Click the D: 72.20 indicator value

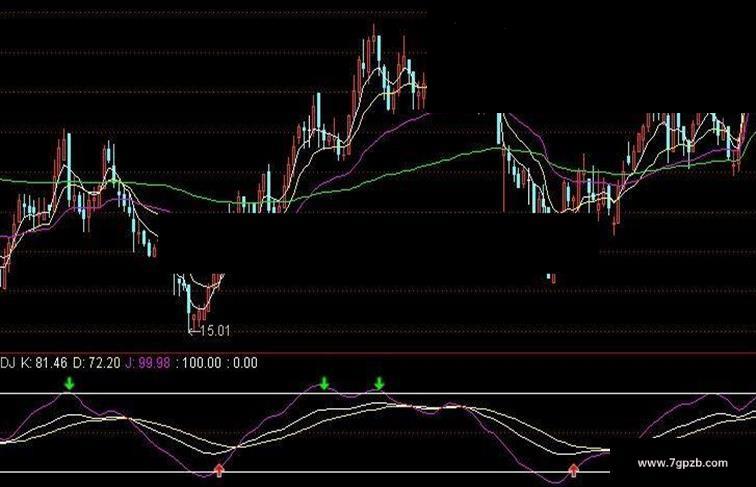(96, 363)
